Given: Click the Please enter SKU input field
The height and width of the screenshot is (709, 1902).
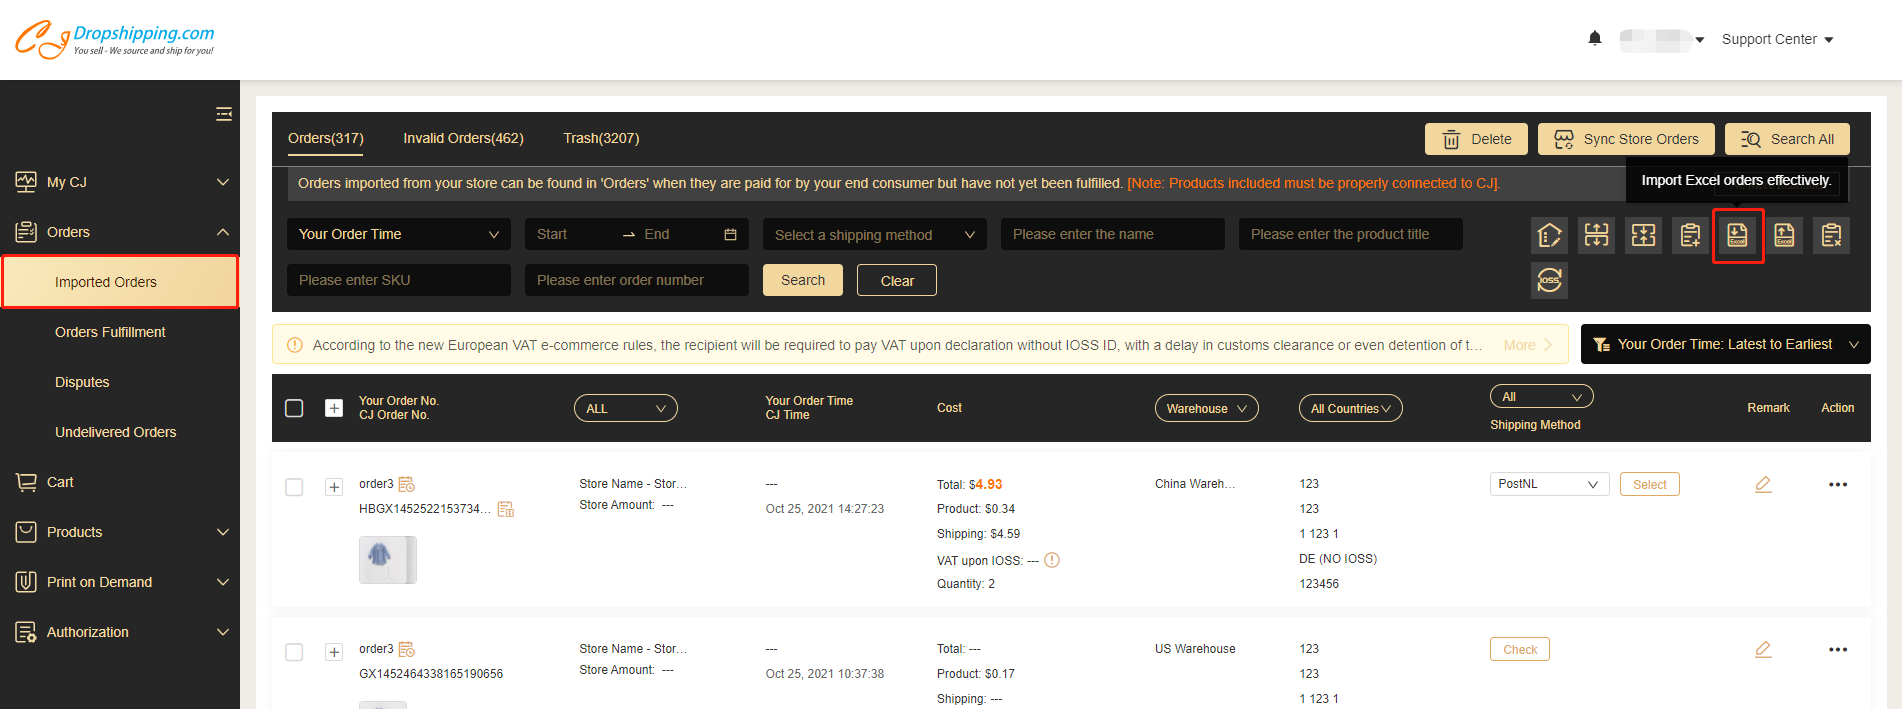Looking at the screenshot, I should (398, 281).
